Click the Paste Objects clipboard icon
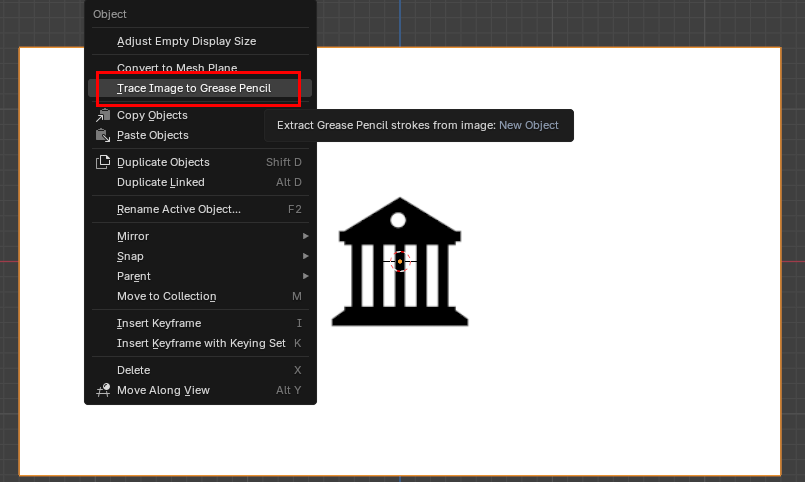Viewport: 805px width, 482px height. tap(102, 135)
